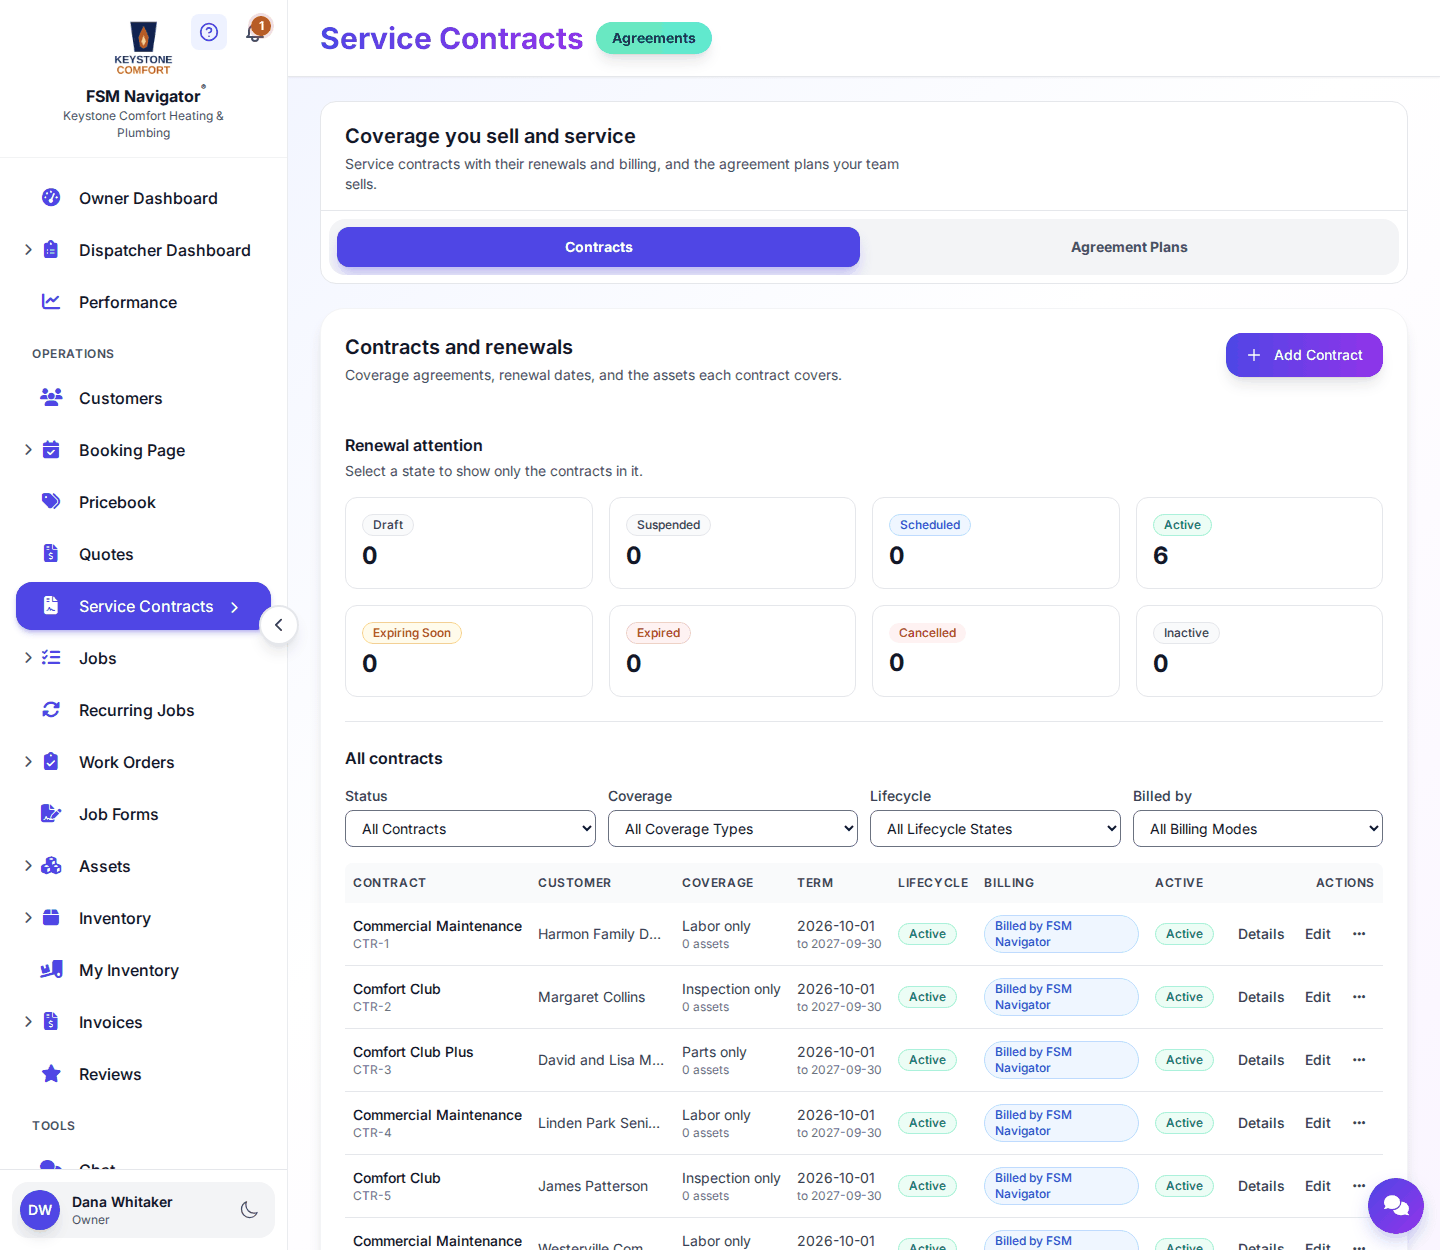Click the Agreements badge
Viewport: 1440px width, 1250px height.
coord(654,38)
